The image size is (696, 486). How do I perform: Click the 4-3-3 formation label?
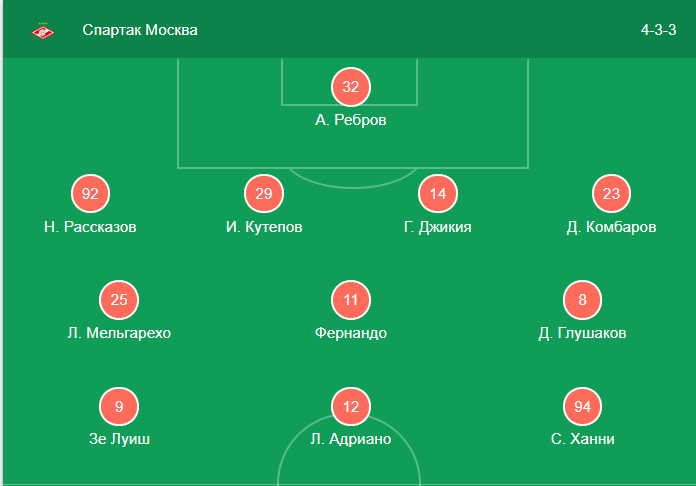pos(660,30)
